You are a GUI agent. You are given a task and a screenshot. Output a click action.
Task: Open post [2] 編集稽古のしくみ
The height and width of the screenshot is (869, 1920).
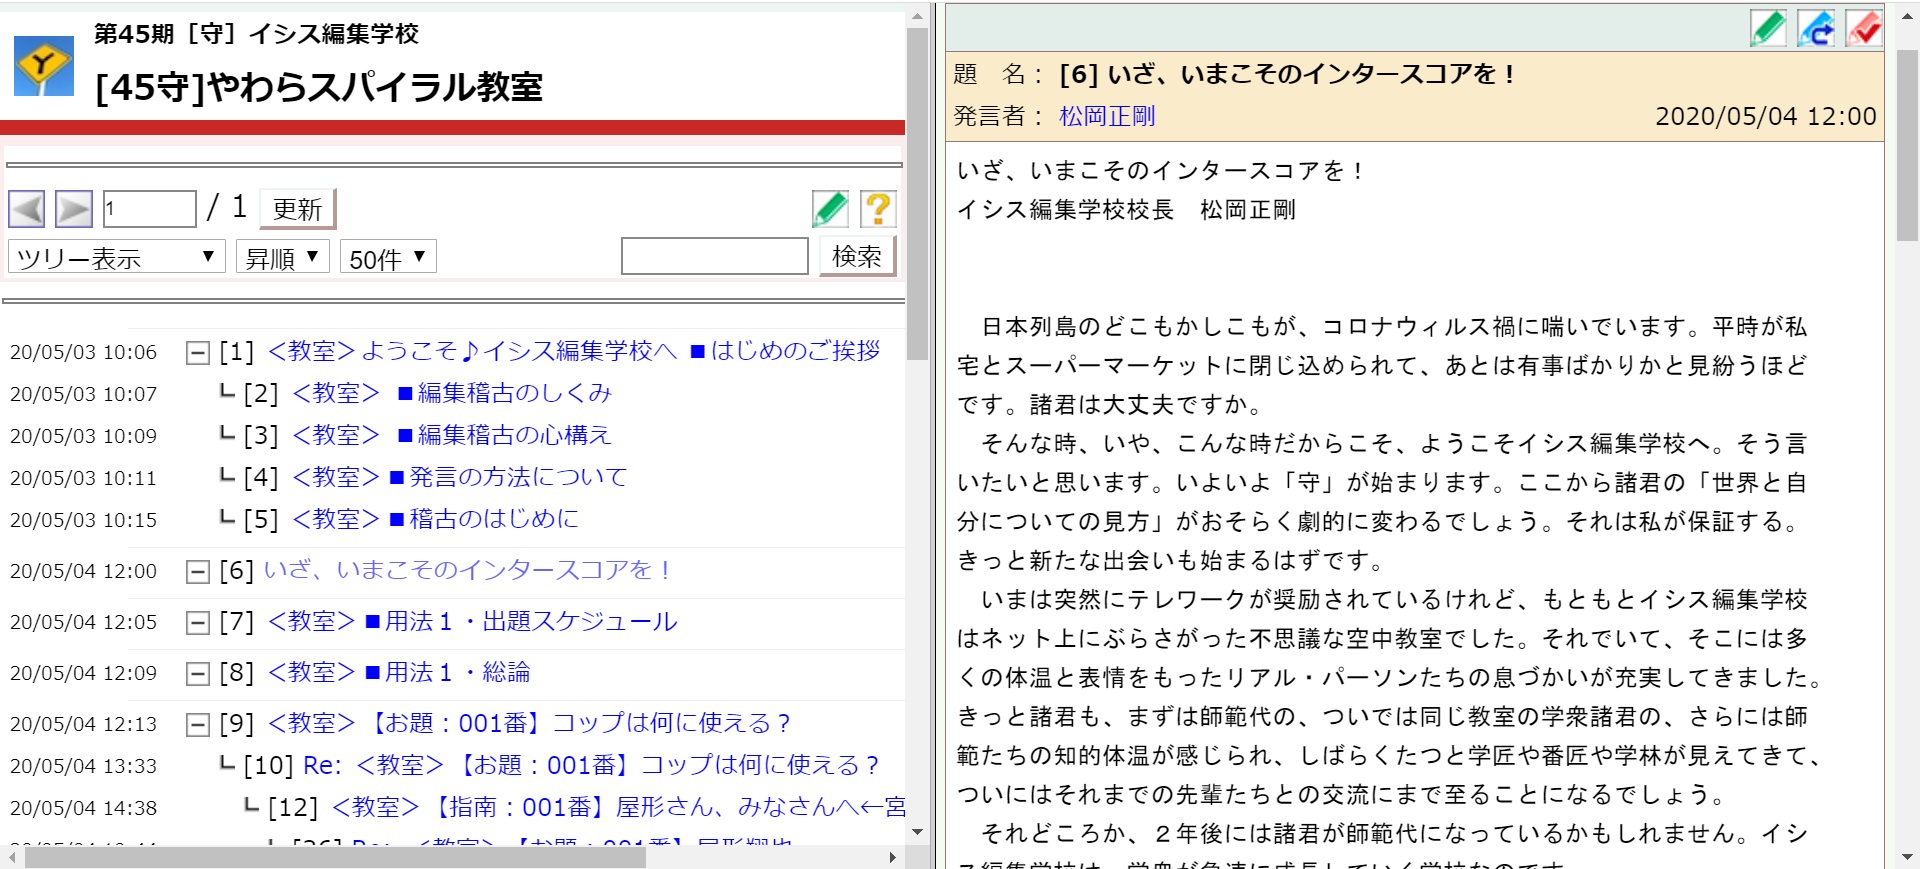[514, 393]
